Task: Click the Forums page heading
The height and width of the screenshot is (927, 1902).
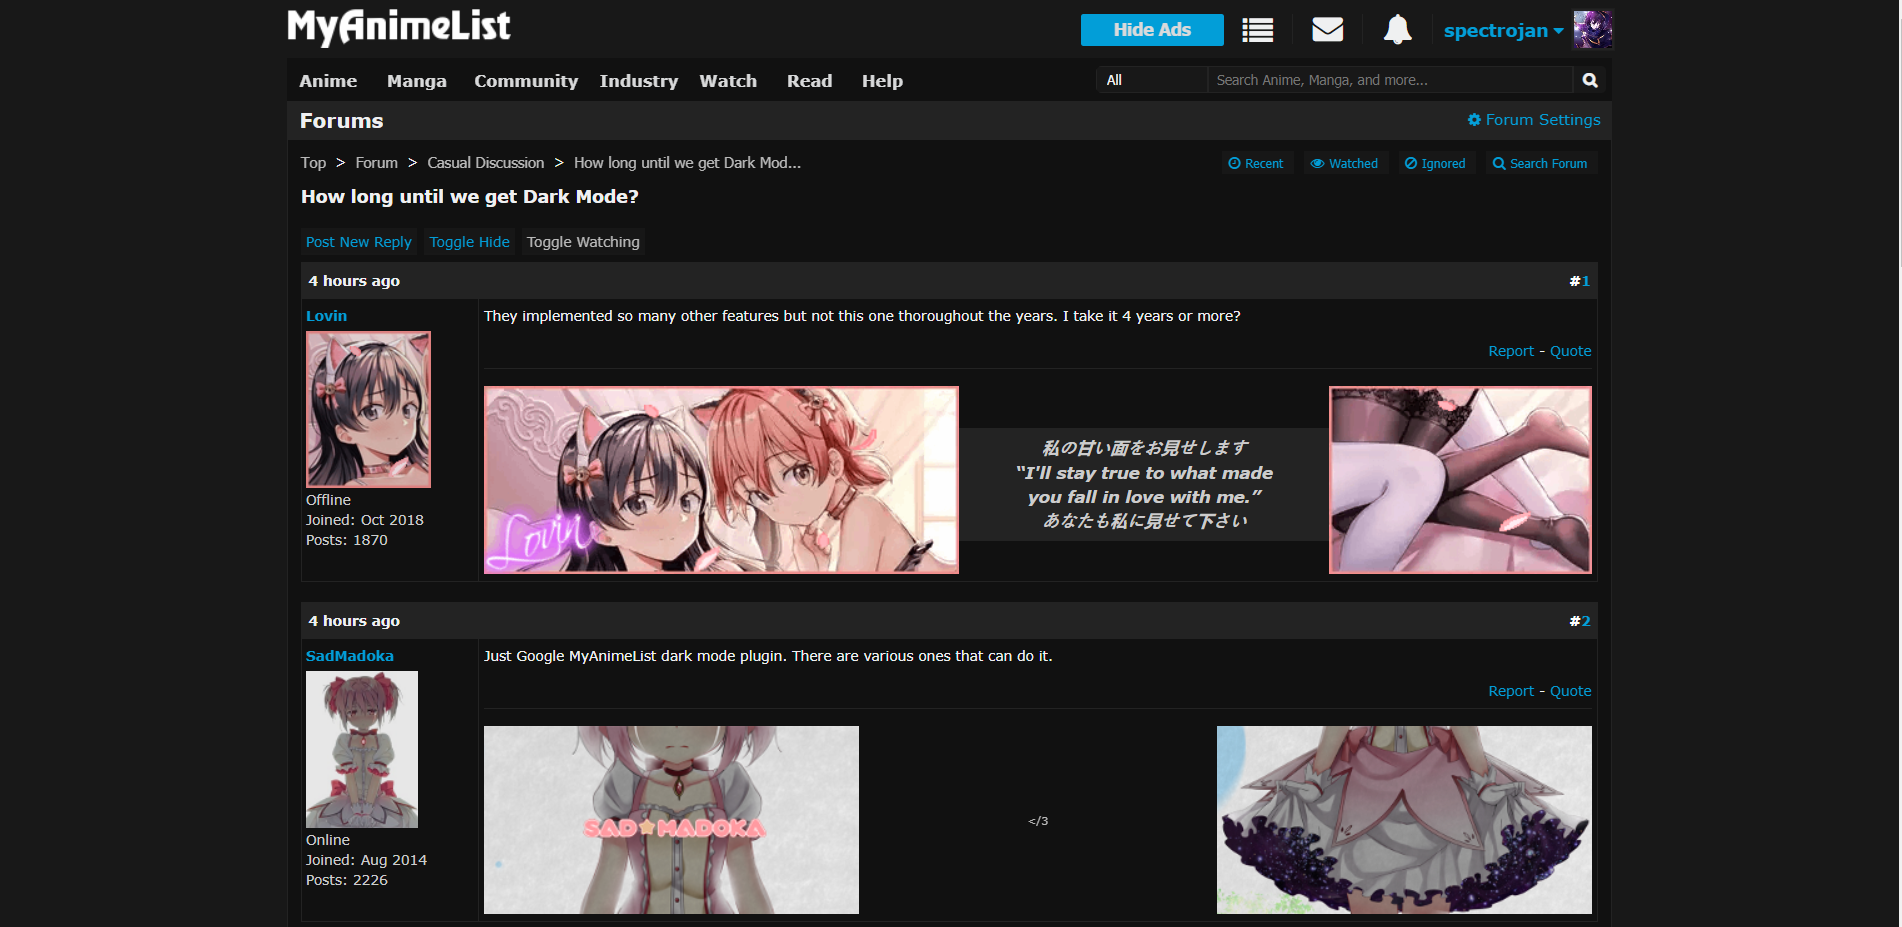Action: (342, 121)
